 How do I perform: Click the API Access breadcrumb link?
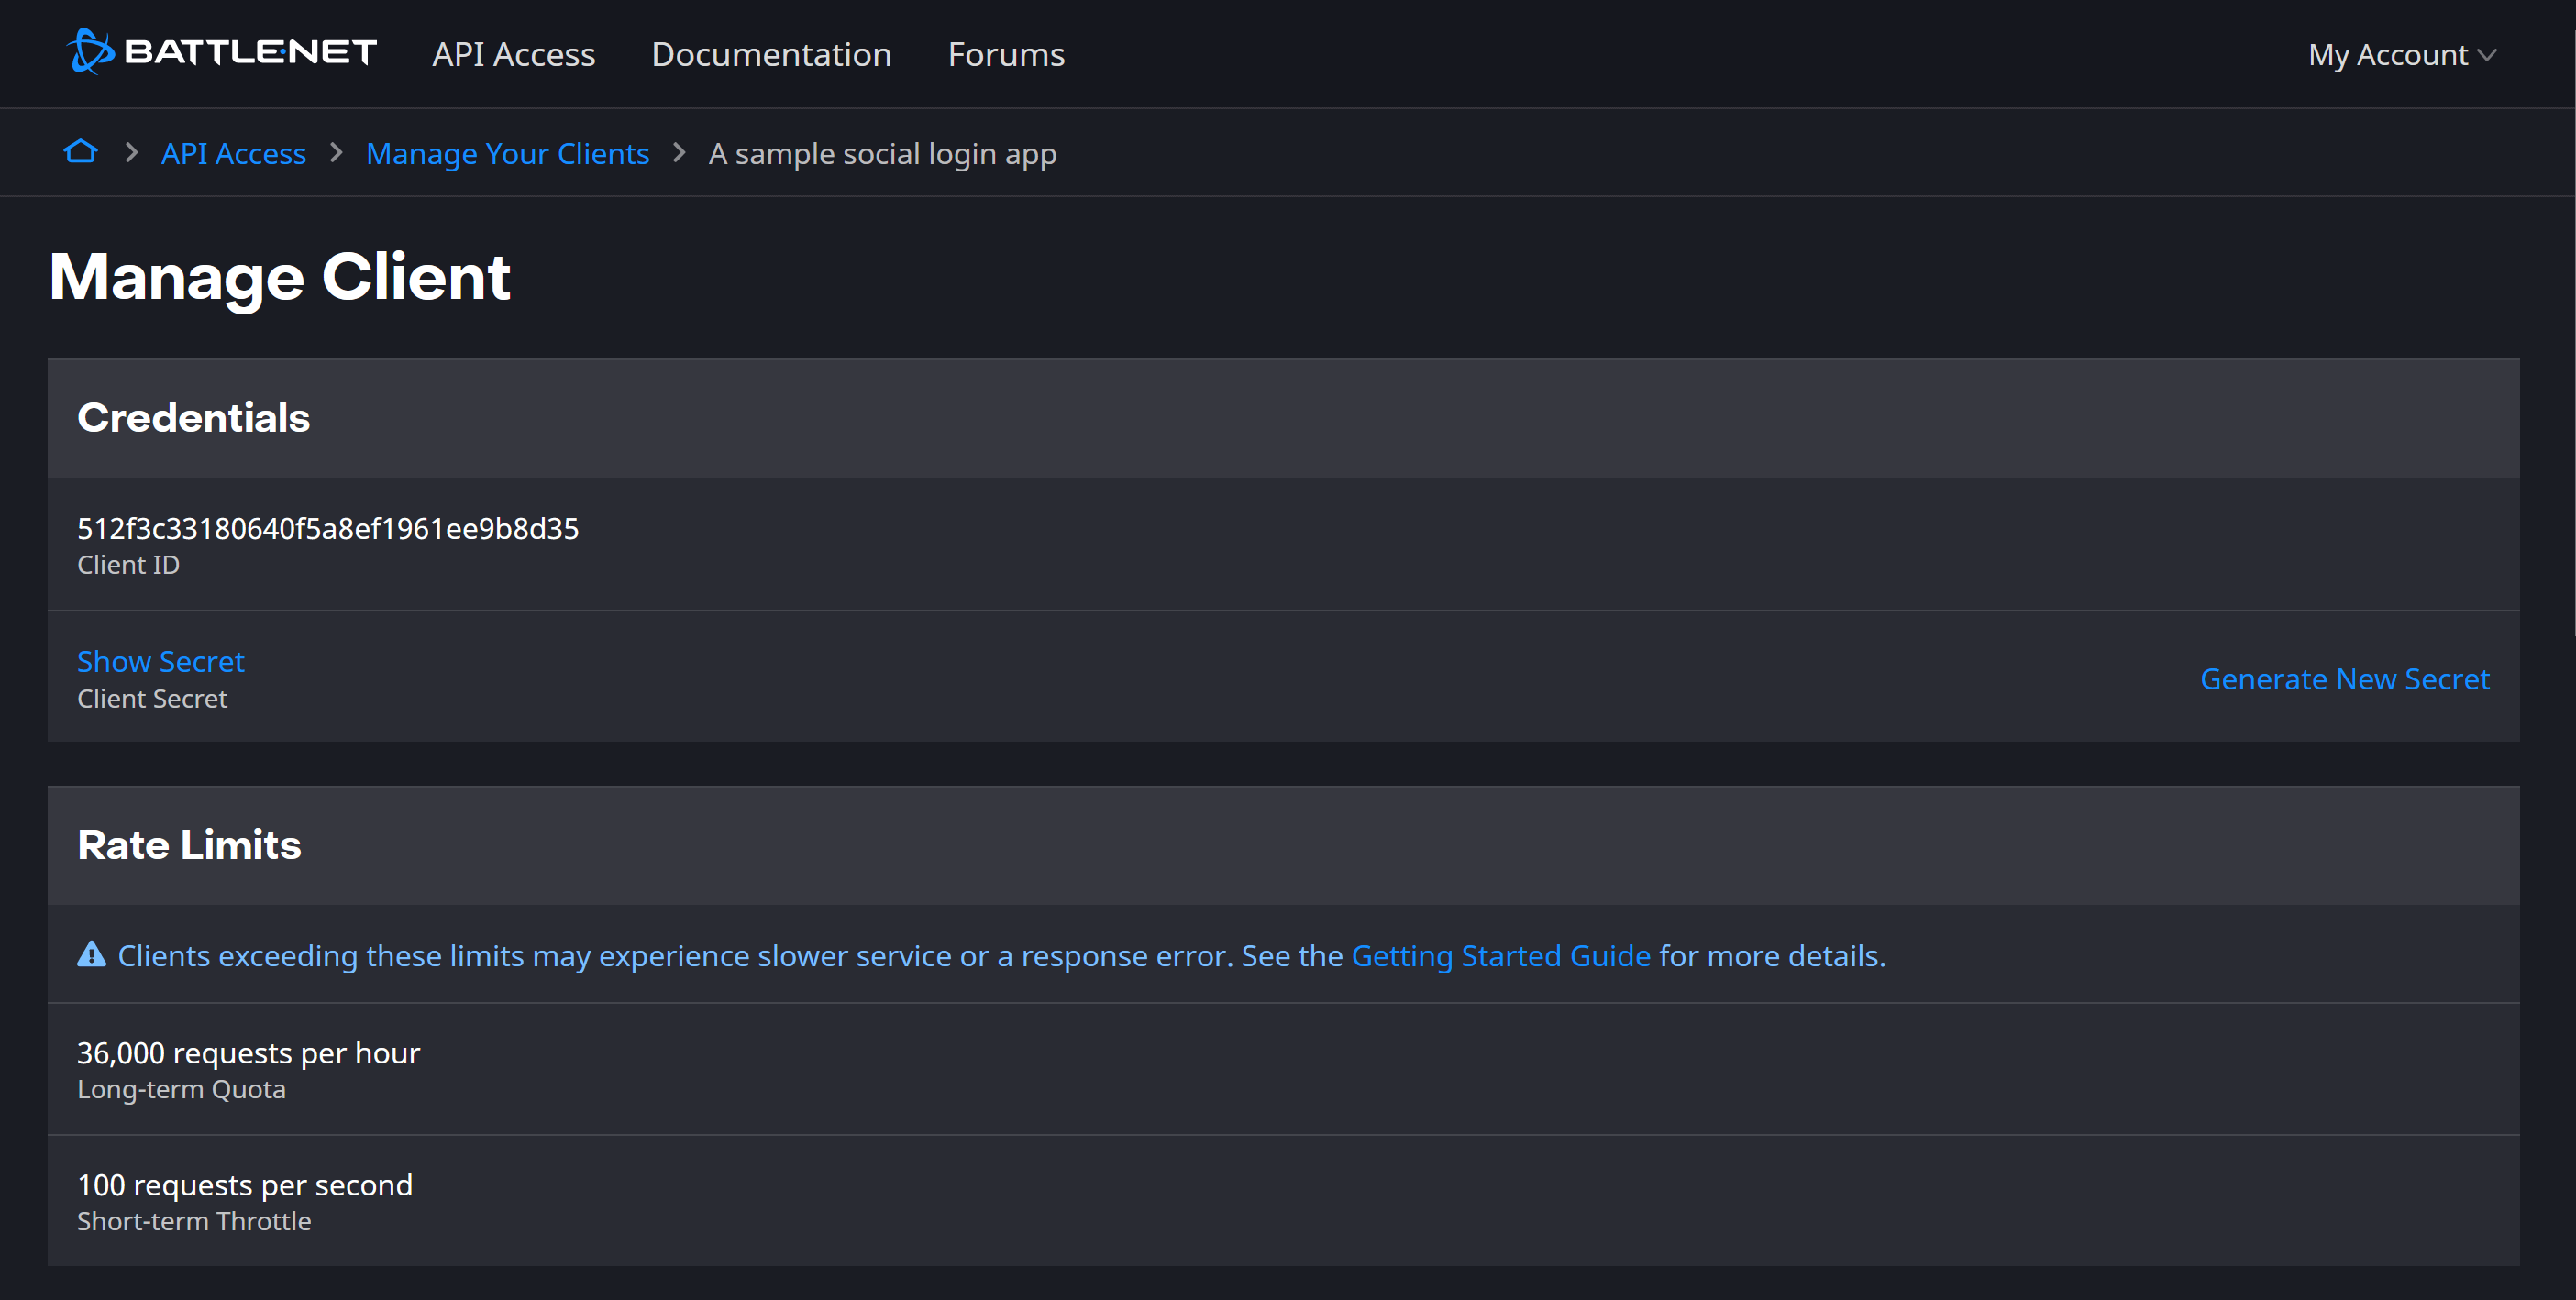tap(233, 153)
